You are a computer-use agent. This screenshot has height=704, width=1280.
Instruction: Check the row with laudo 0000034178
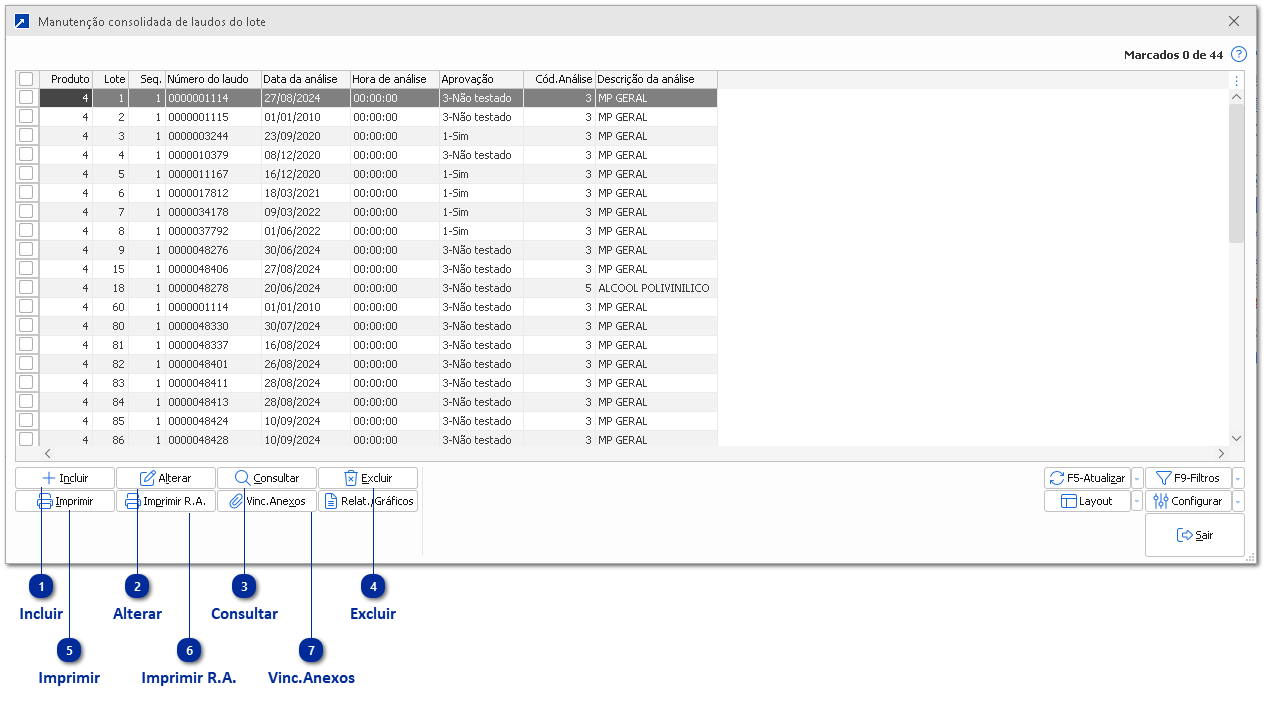pos(26,212)
